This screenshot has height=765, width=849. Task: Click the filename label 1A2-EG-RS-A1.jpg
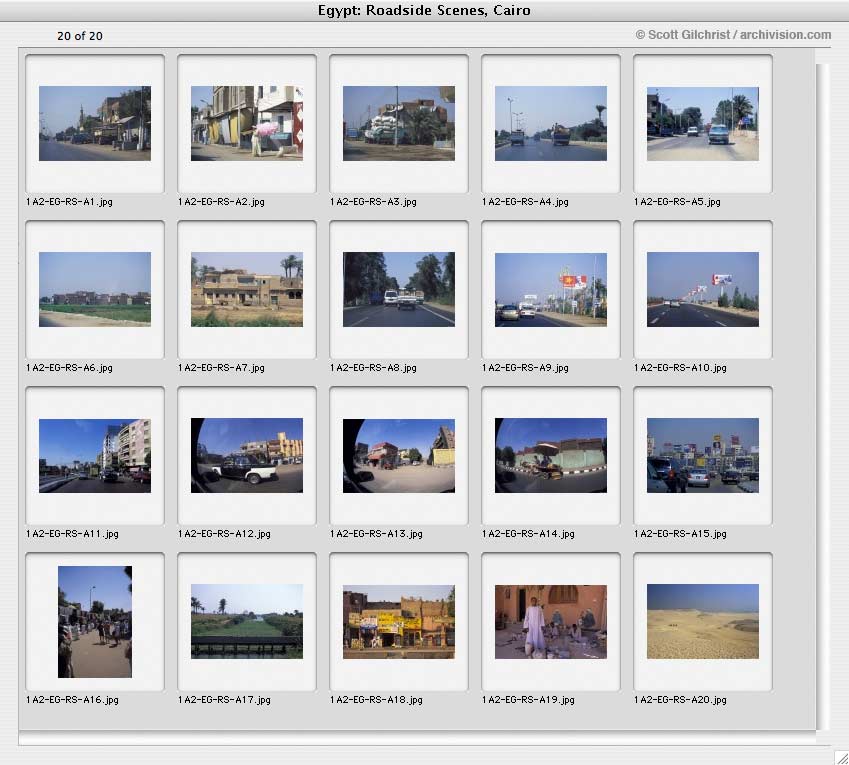point(69,202)
